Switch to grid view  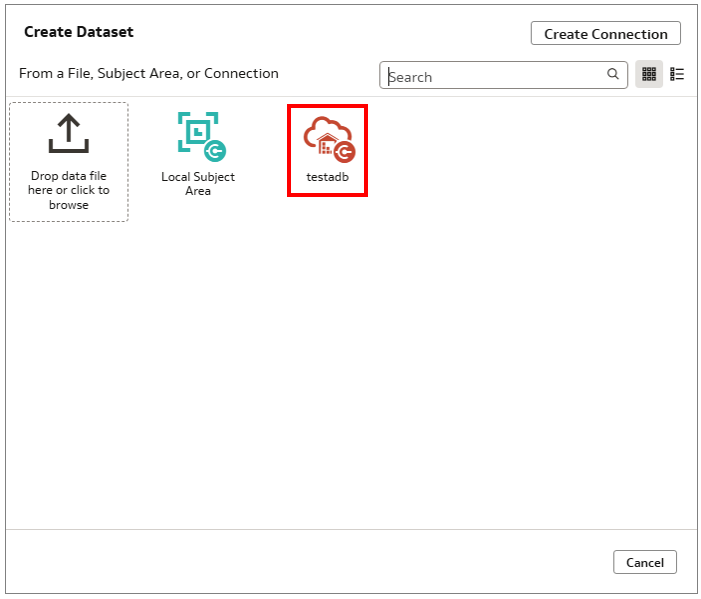(649, 75)
